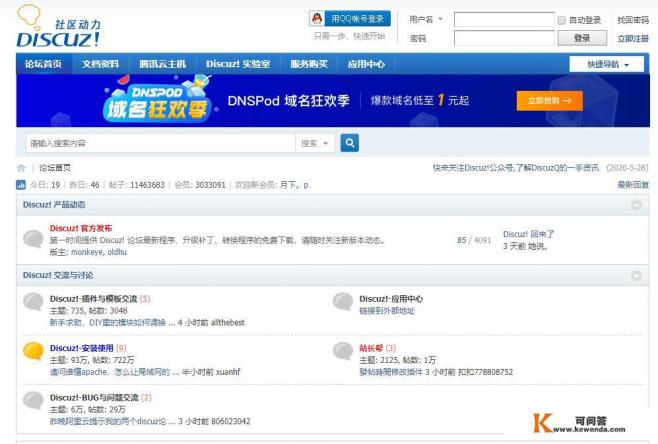Click the statistics chart icon beside 今日
658x444 pixels.
click(x=21, y=185)
